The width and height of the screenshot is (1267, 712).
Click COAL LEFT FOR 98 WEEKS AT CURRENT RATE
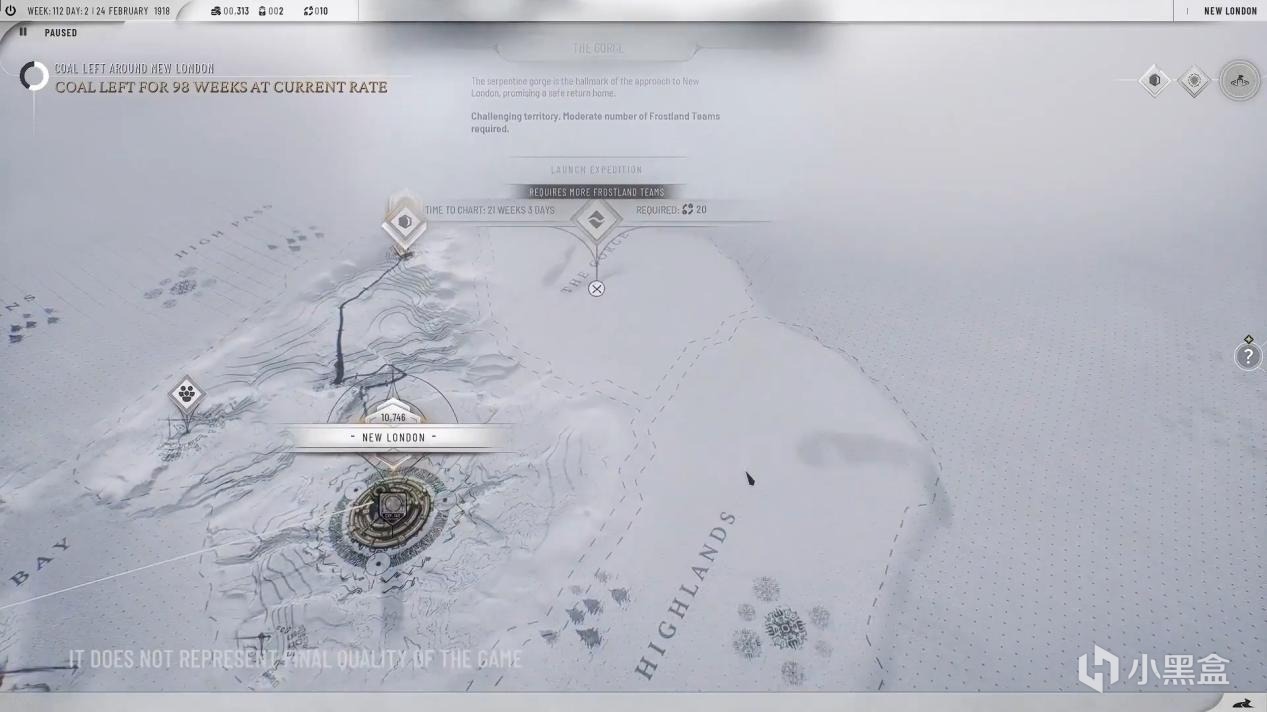pos(221,87)
